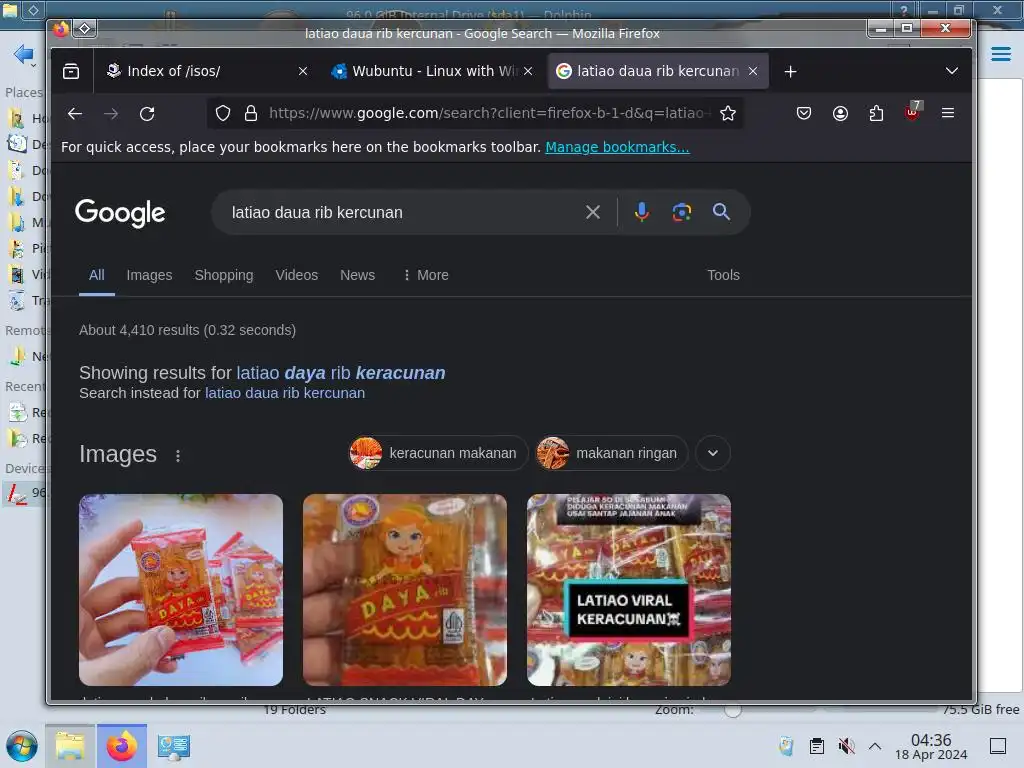This screenshot has height=768, width=1024.
Task: Submit search with magnifier icon
Action: pos(722,212)
